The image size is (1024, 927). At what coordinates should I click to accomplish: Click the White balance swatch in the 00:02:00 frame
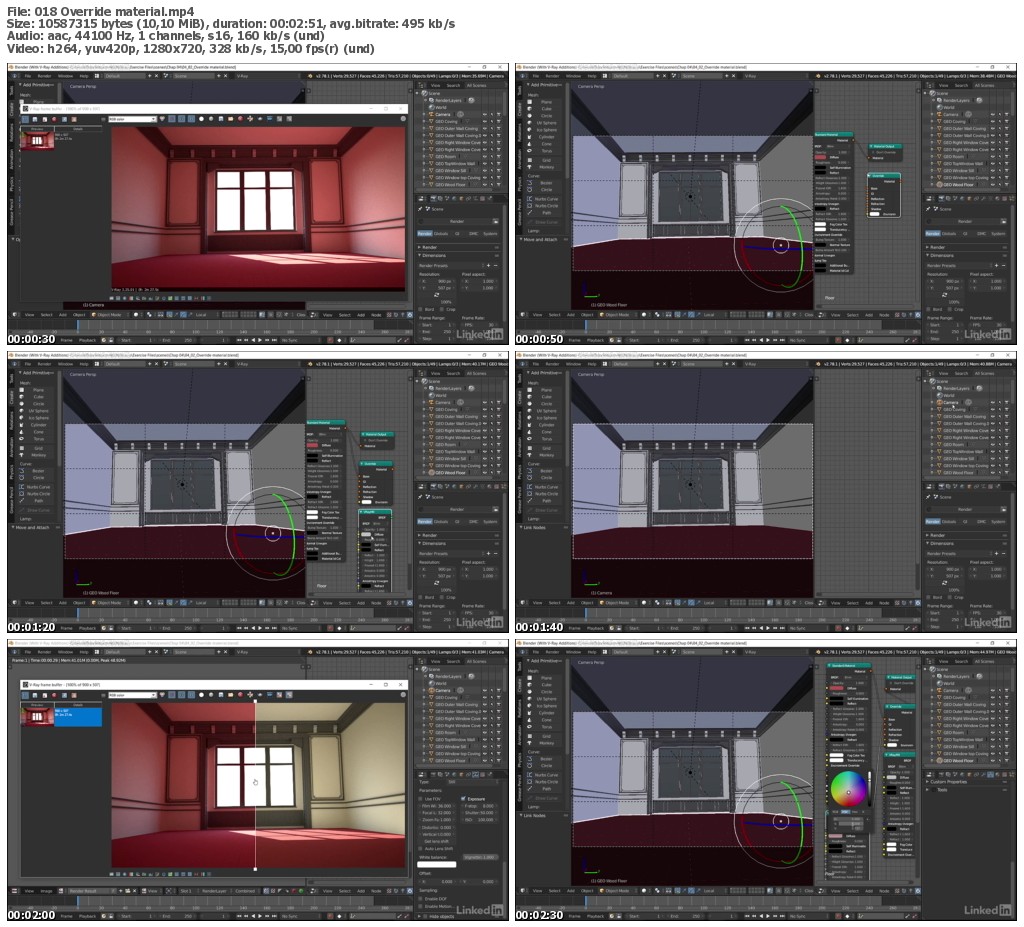click(x=437, y=865)
